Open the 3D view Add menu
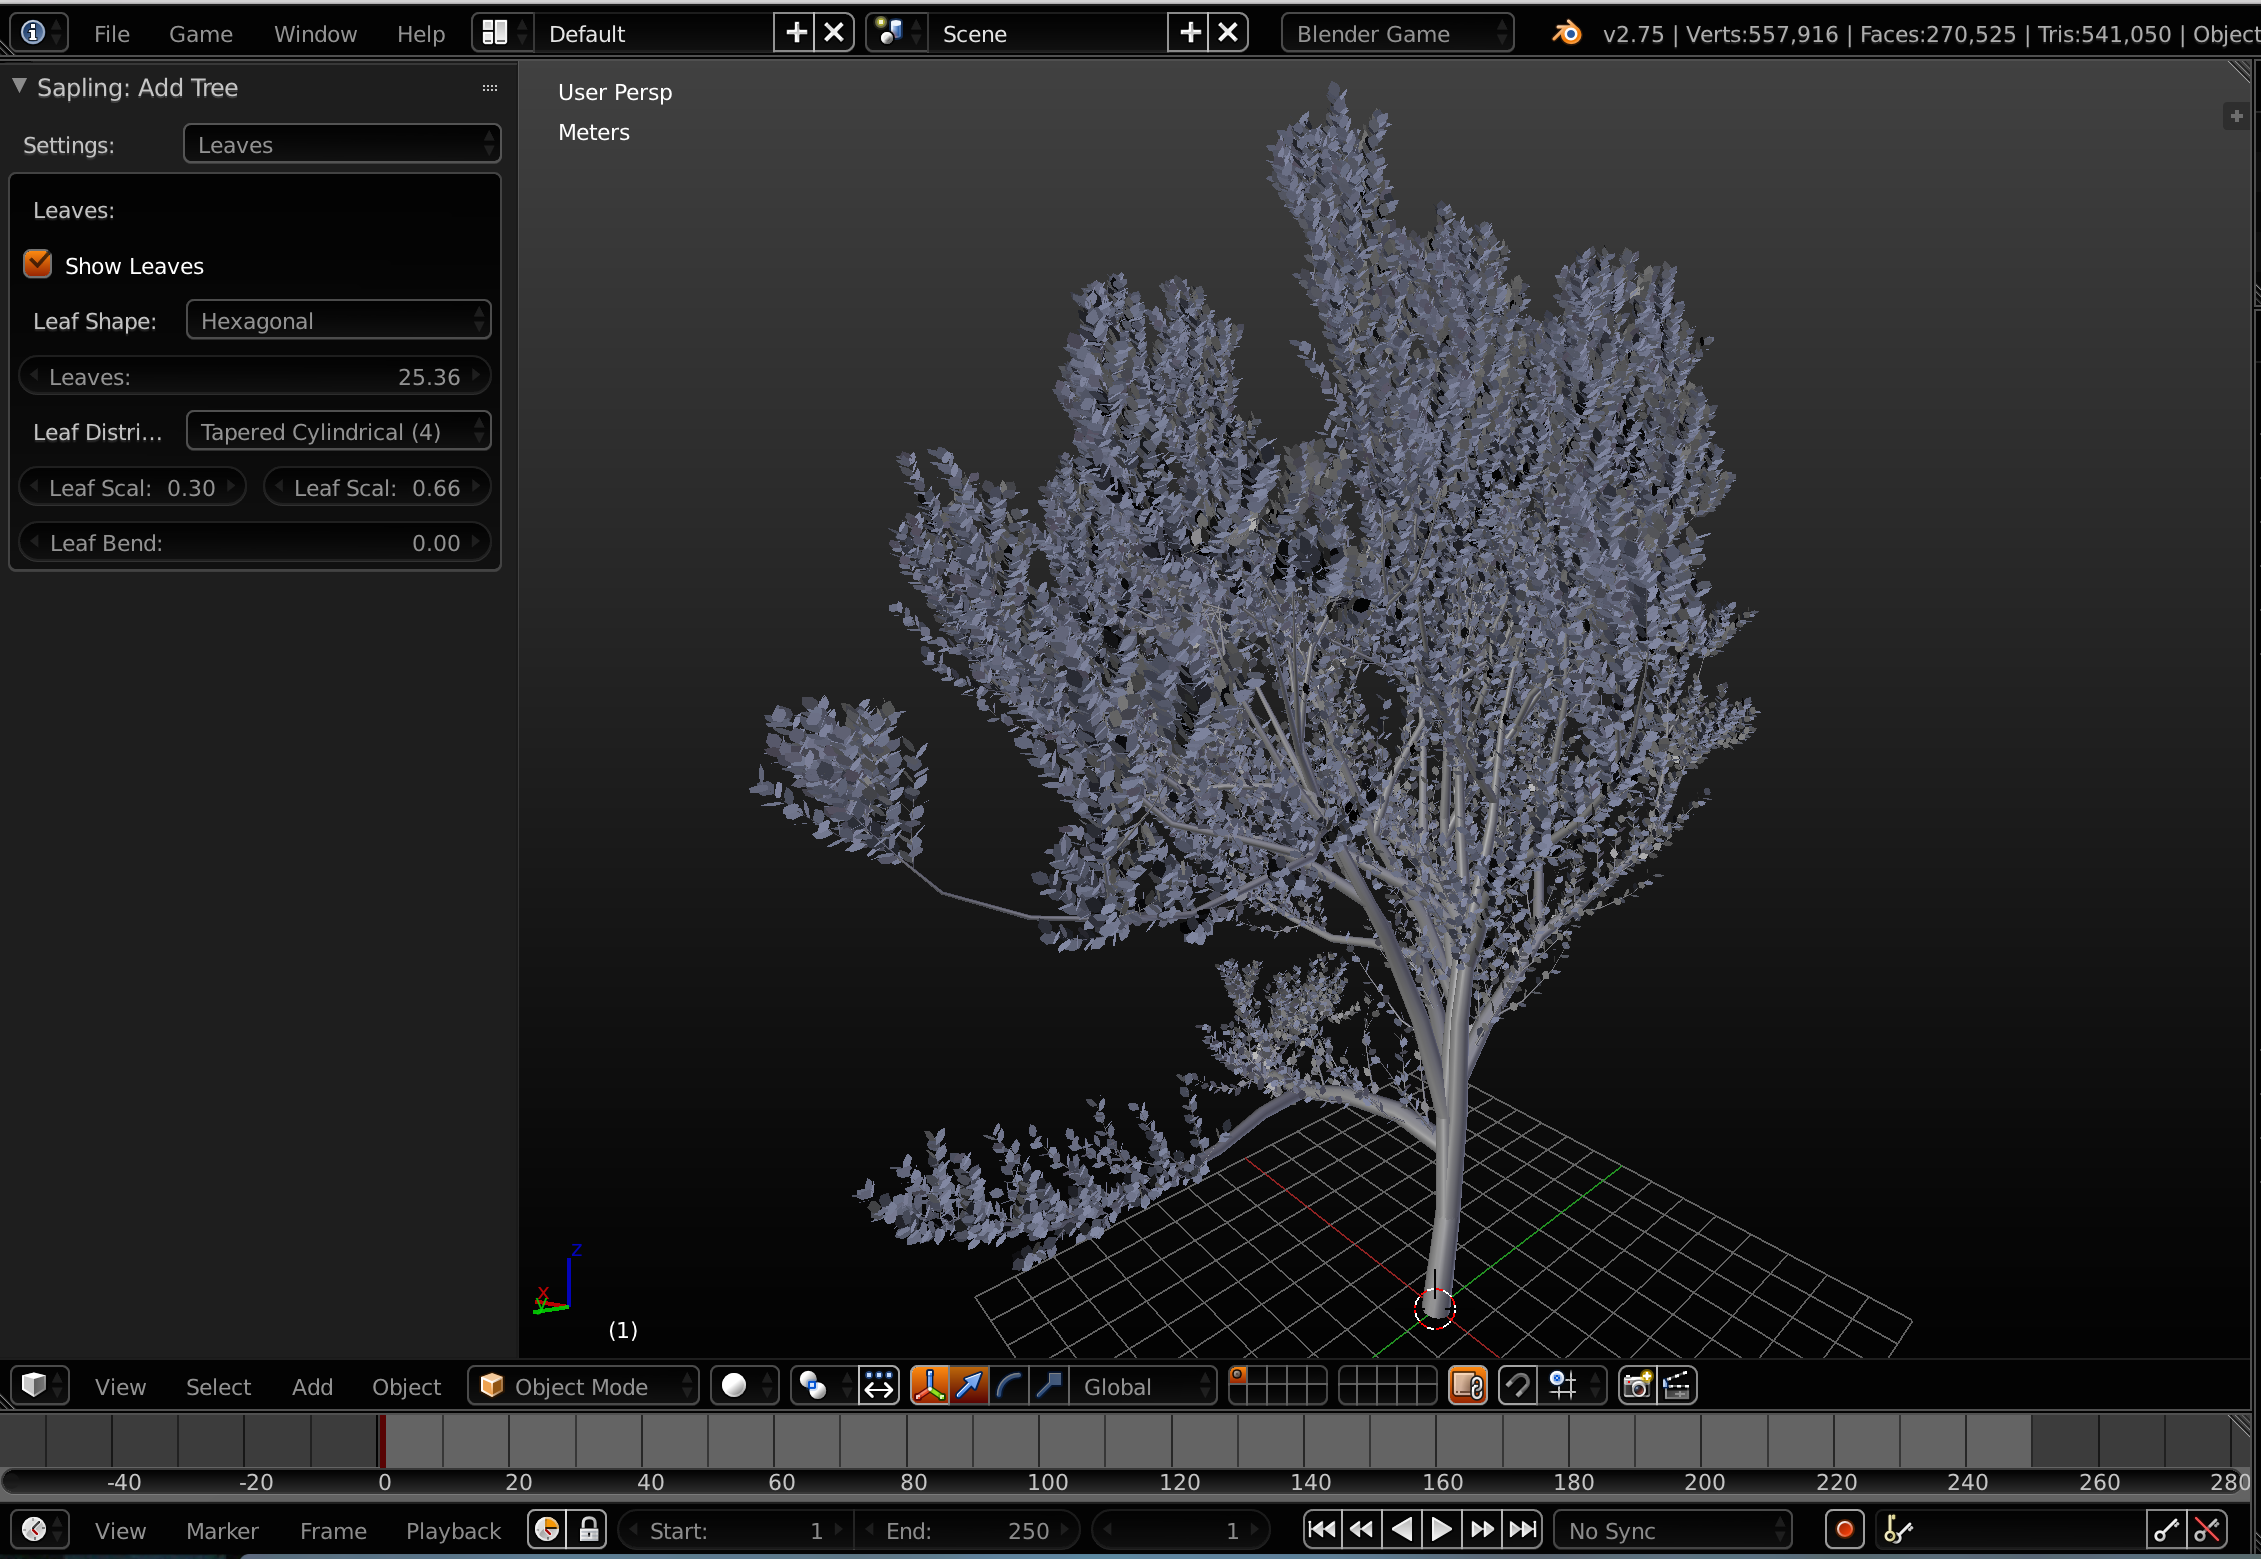The height and width of the screenshot is (1559, 2261). tap(312, 1386)
